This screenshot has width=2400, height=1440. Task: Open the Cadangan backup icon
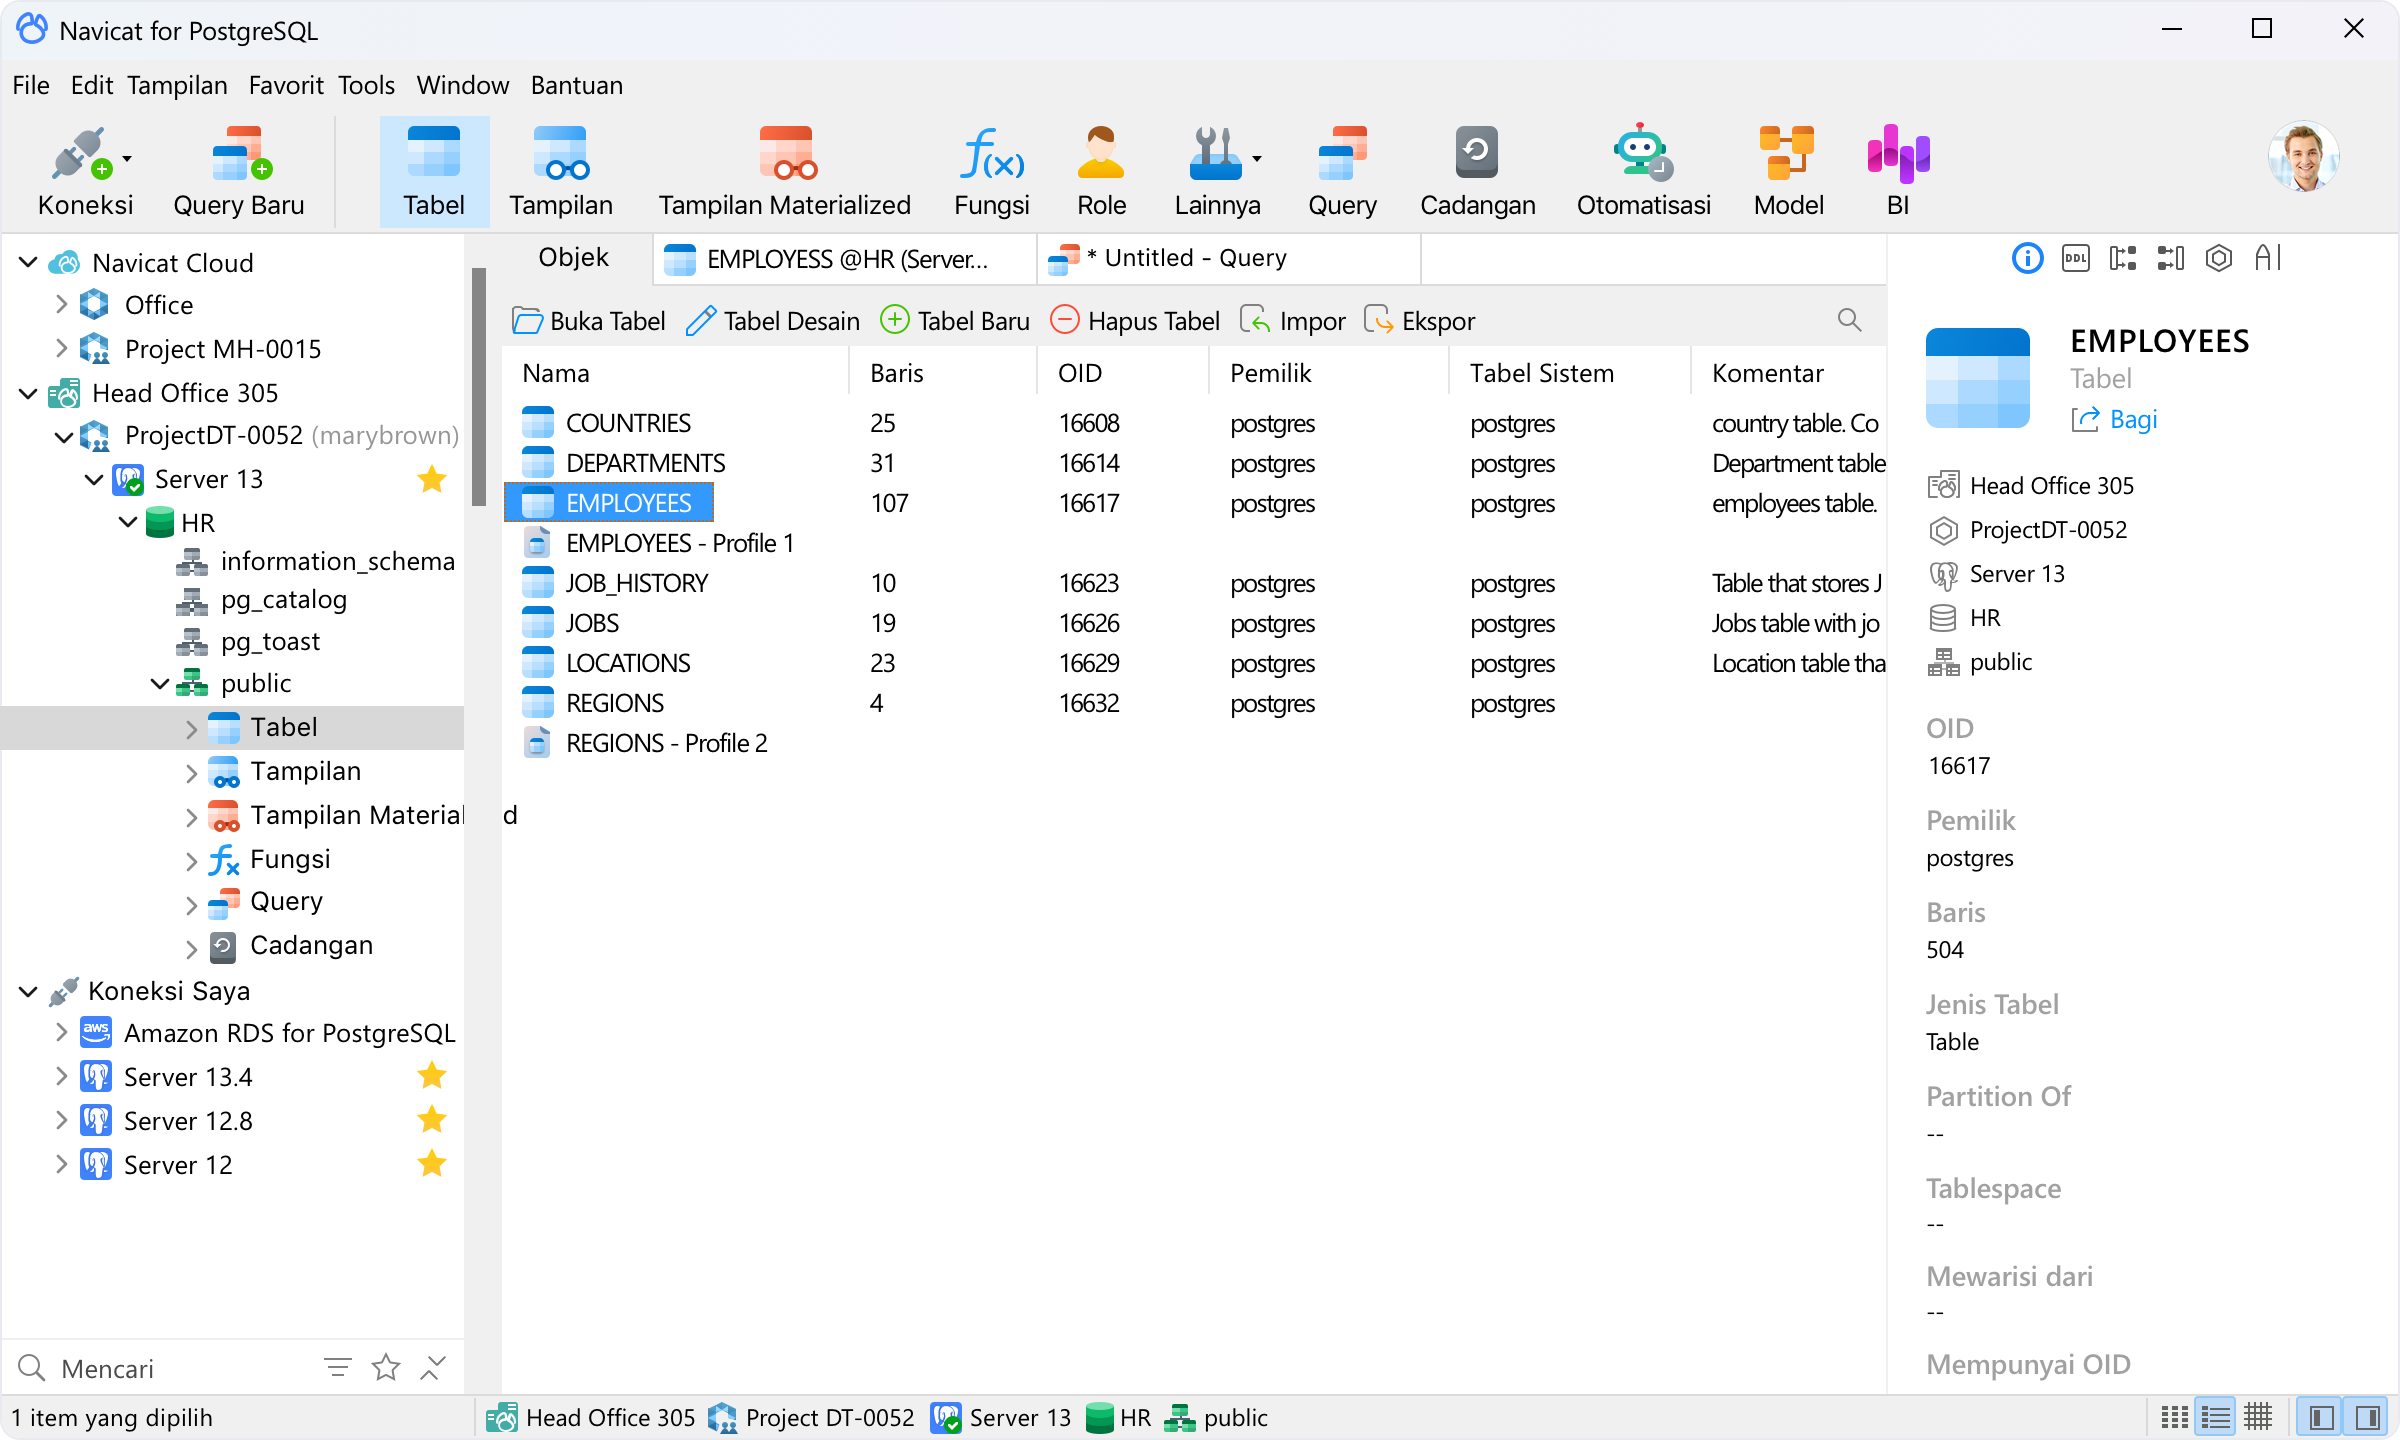coord(1477,172)
